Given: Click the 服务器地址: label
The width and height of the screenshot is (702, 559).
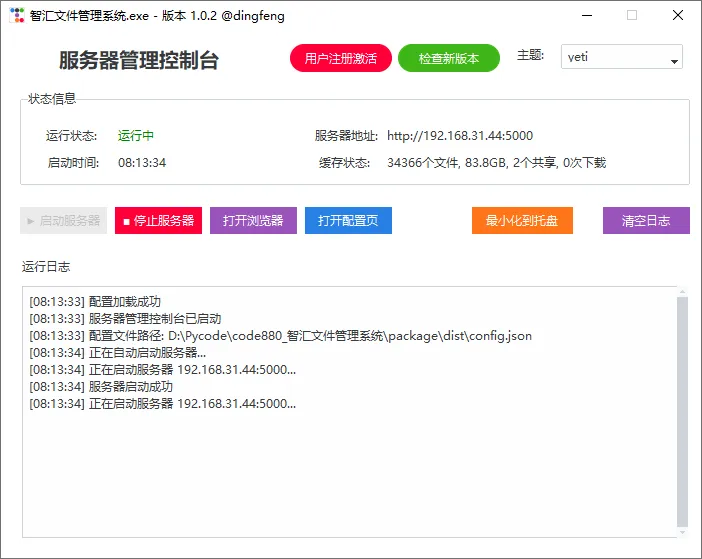Looking at the screenshot, I should (x=346, y=136).
